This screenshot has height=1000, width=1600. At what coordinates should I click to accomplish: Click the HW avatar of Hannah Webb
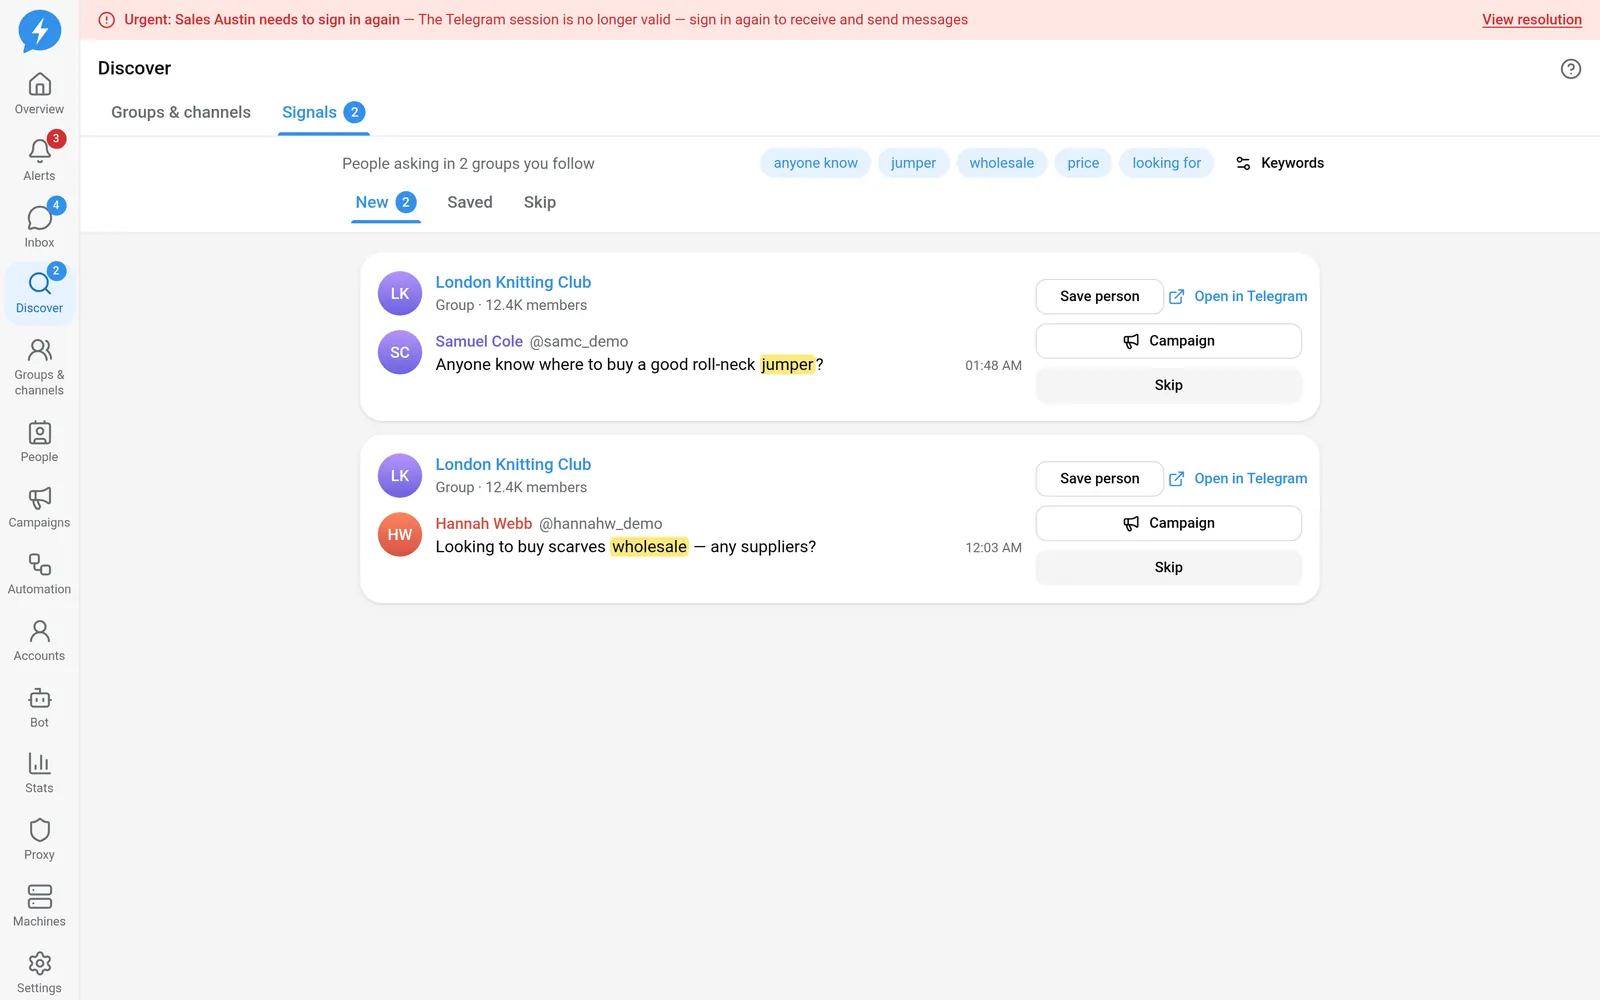click(x=400, y=534)
